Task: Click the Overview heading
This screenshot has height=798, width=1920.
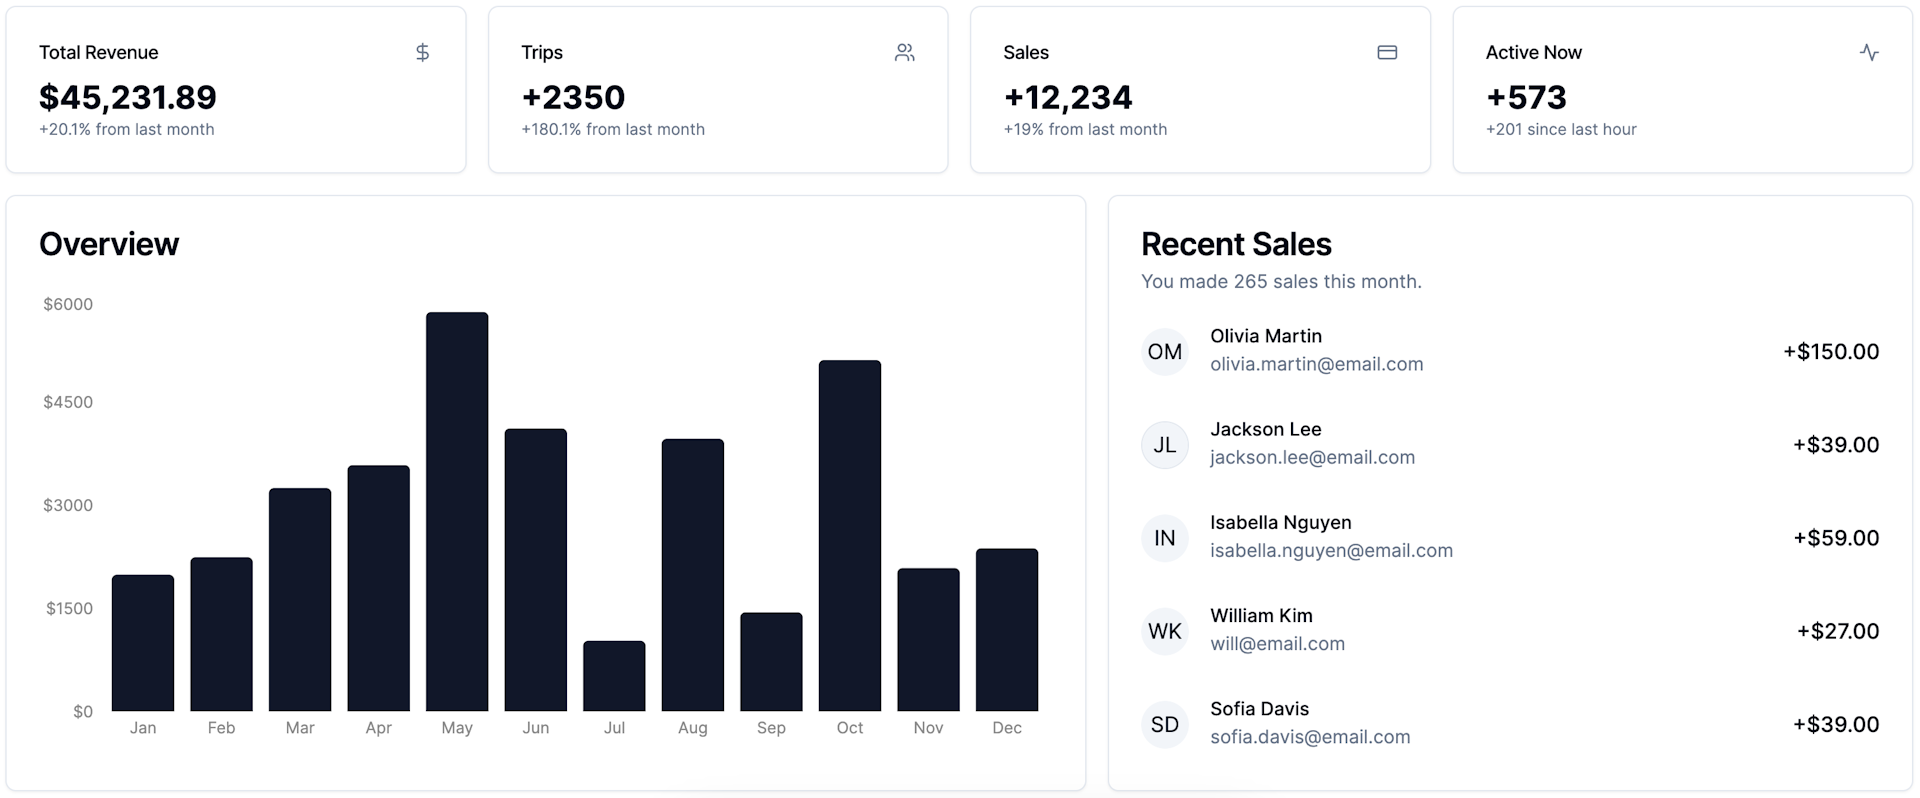Action: tap(109, 244)
